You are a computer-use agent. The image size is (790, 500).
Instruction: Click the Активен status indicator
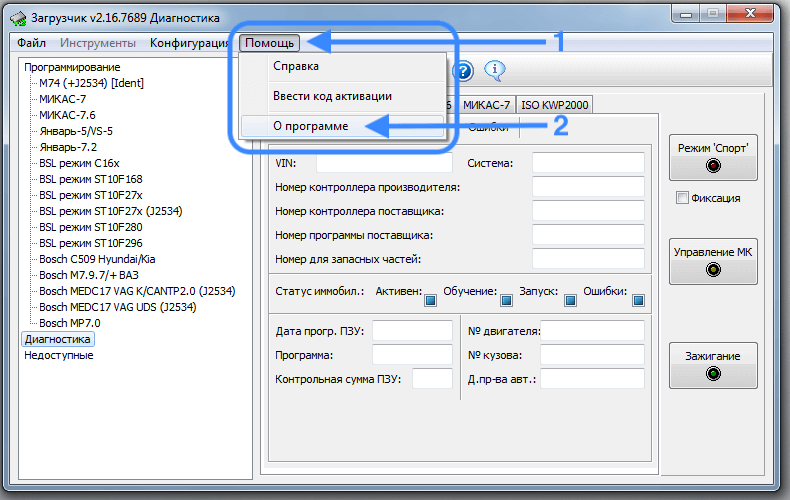(x=430, y=301)
